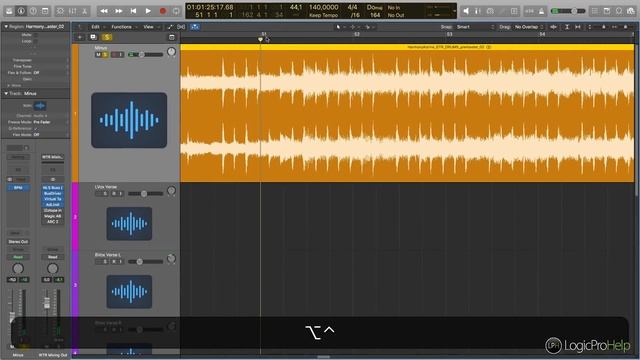Solo the BVox Verse L track

(105, 262)
